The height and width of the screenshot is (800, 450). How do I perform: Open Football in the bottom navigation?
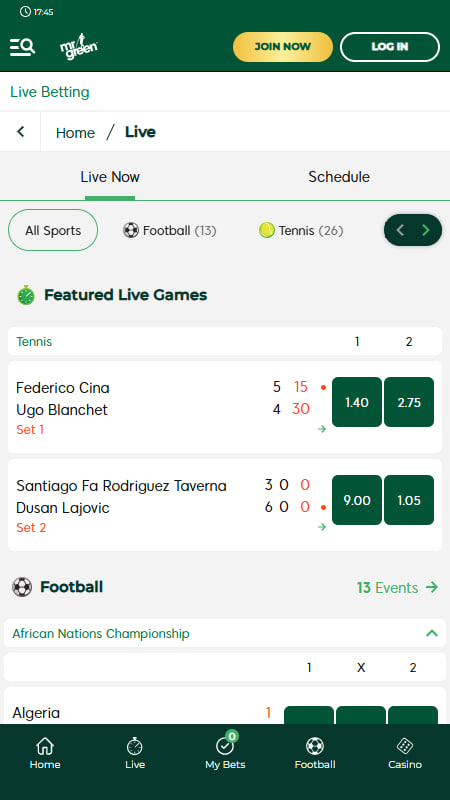pos(315,754)
